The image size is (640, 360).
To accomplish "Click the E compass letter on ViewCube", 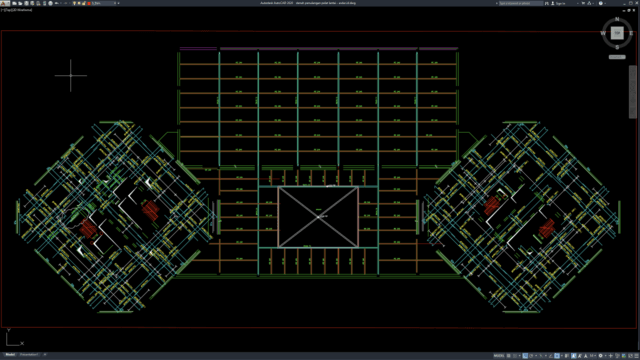I will pos(631,33).
